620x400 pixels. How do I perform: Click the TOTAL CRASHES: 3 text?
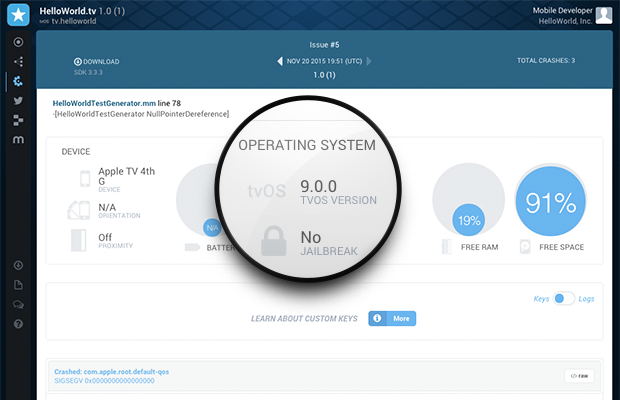(546, 60)
